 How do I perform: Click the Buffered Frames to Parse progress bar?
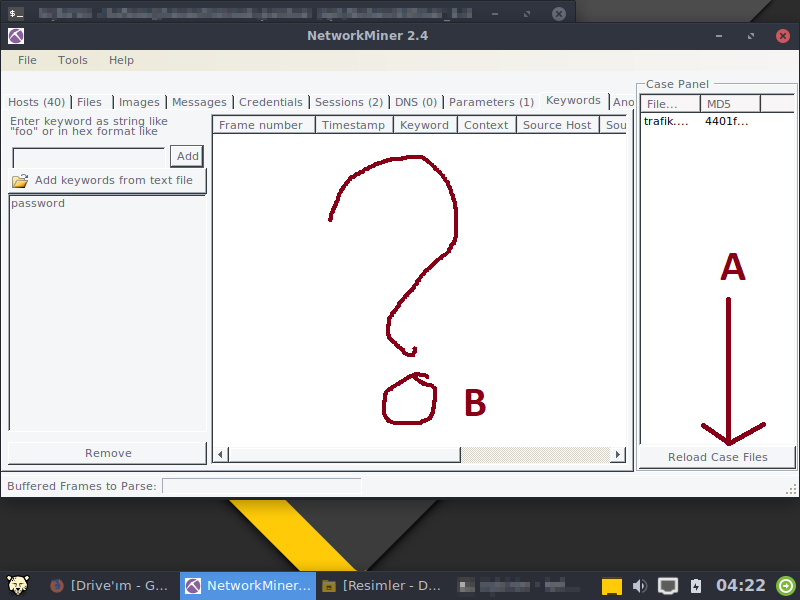(x=262, y=486)
